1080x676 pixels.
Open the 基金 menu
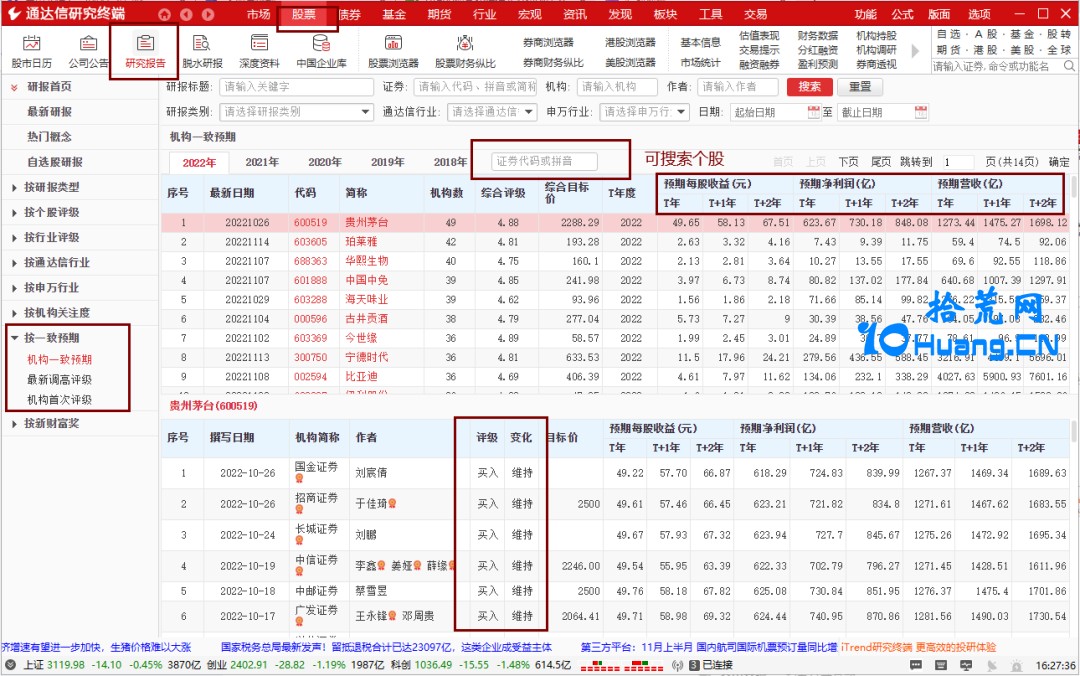(x=394, y=14)
